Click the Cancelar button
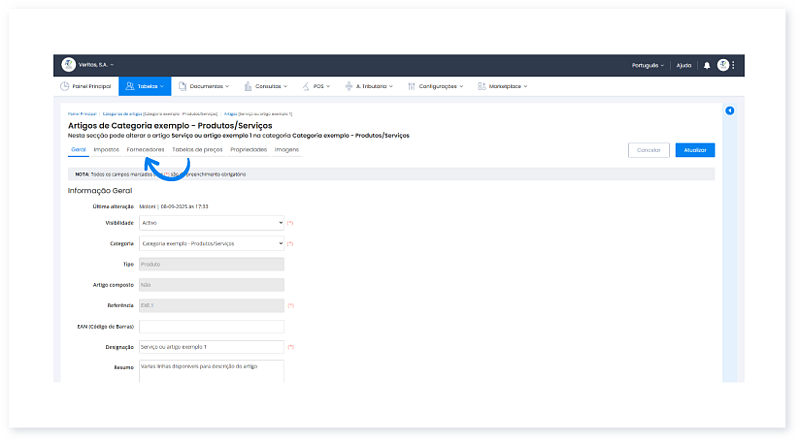Screen dimensions: 800x442 pyautogui.click(x=649, y=150)
